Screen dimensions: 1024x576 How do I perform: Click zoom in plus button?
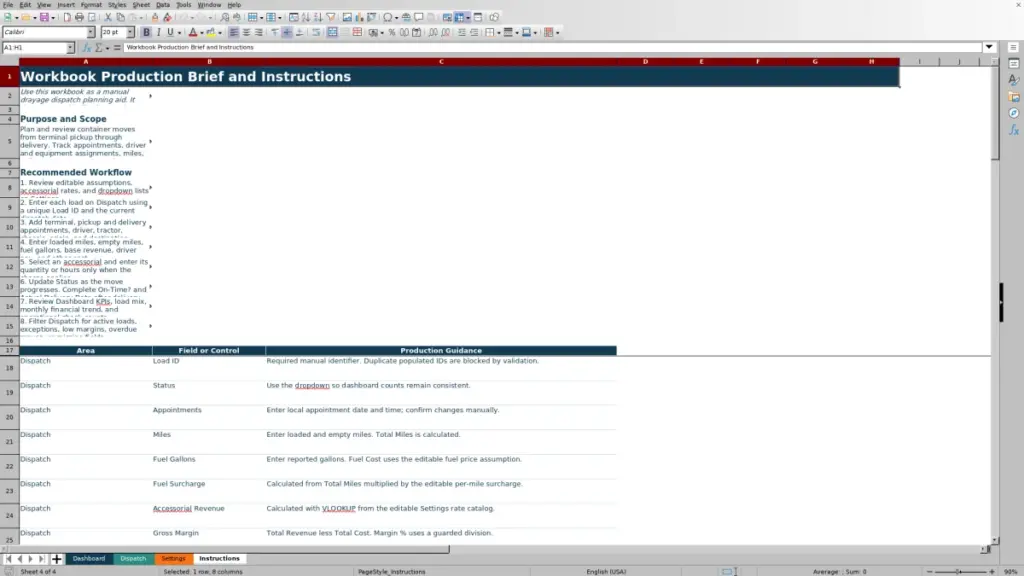992,571
